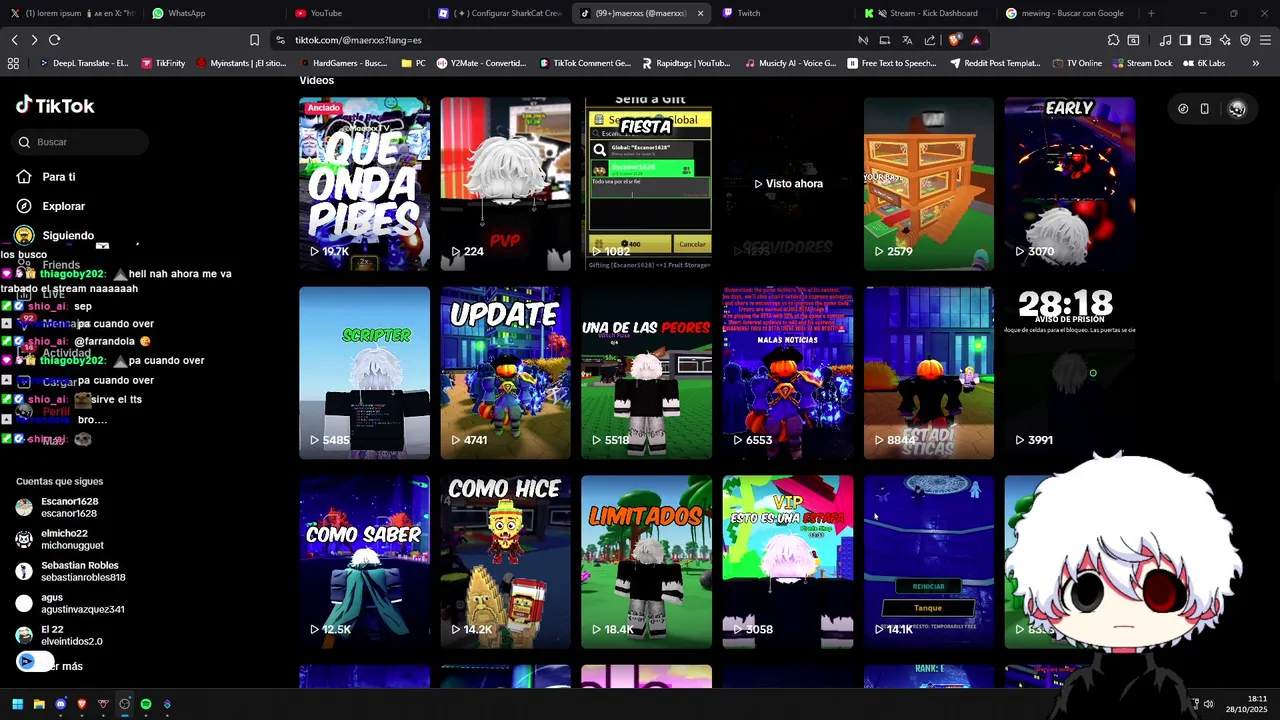Open the UPDATE video with 4741 views

(505, 373)
